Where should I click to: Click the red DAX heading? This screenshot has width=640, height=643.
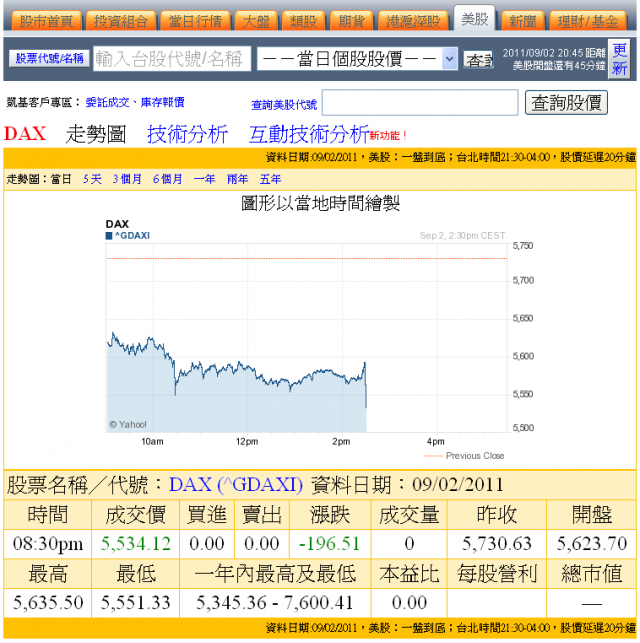click(25, 134)
